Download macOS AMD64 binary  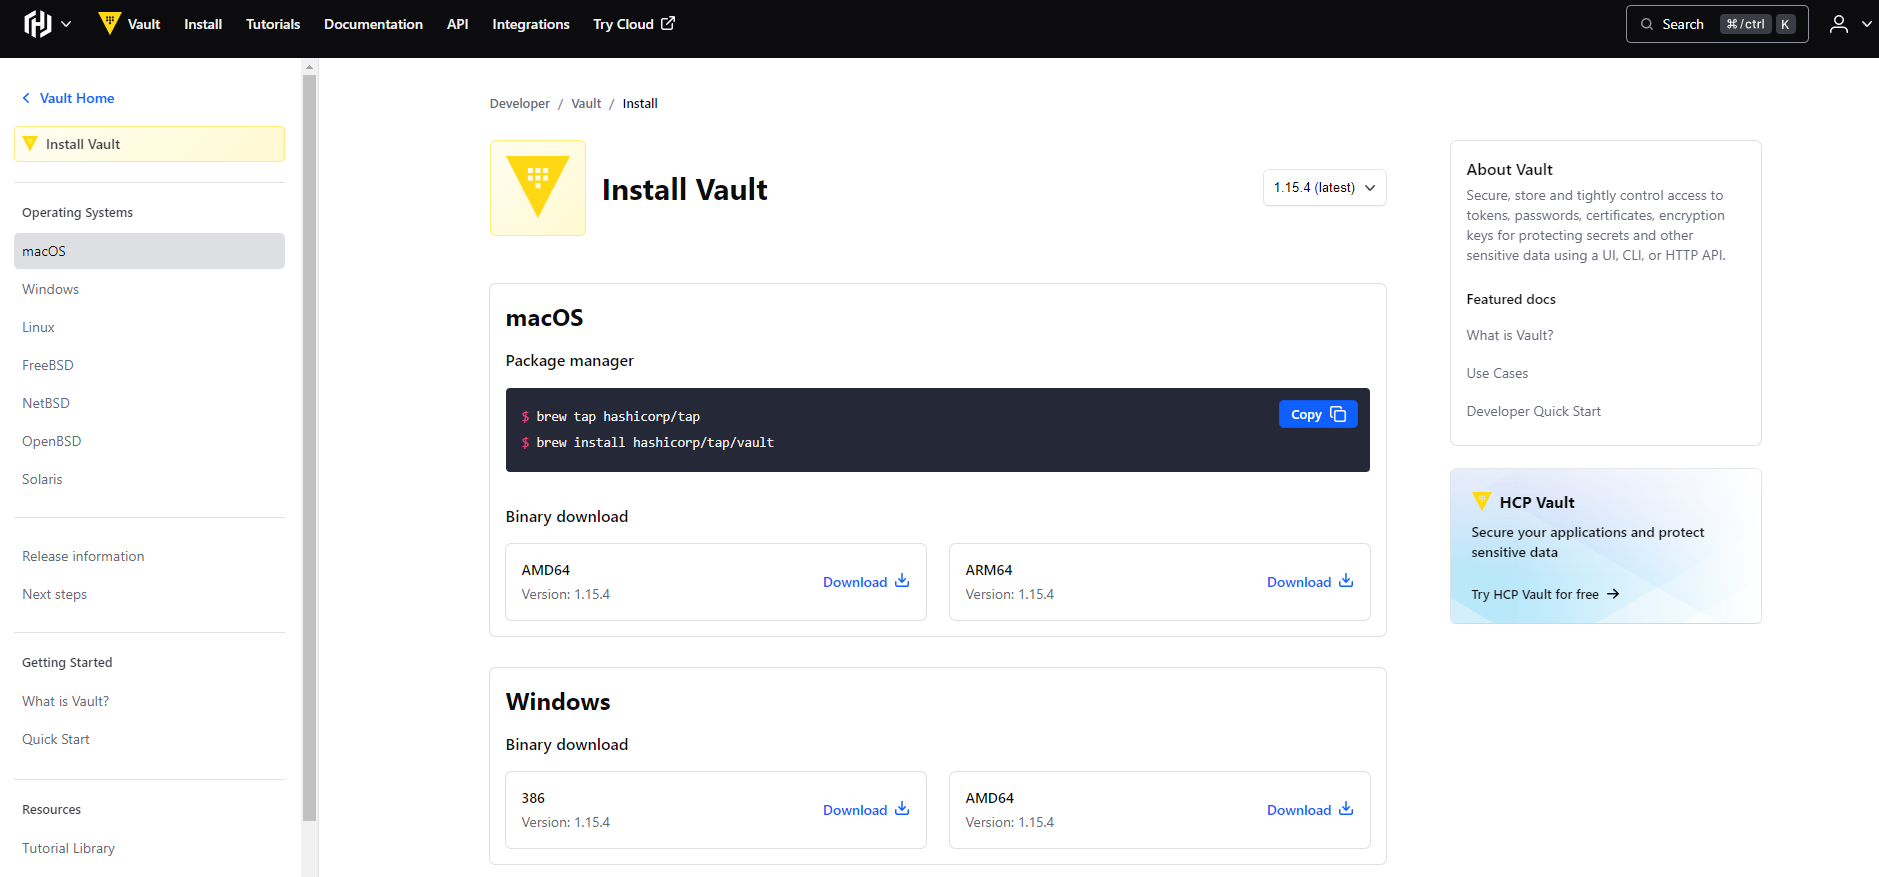866,581
